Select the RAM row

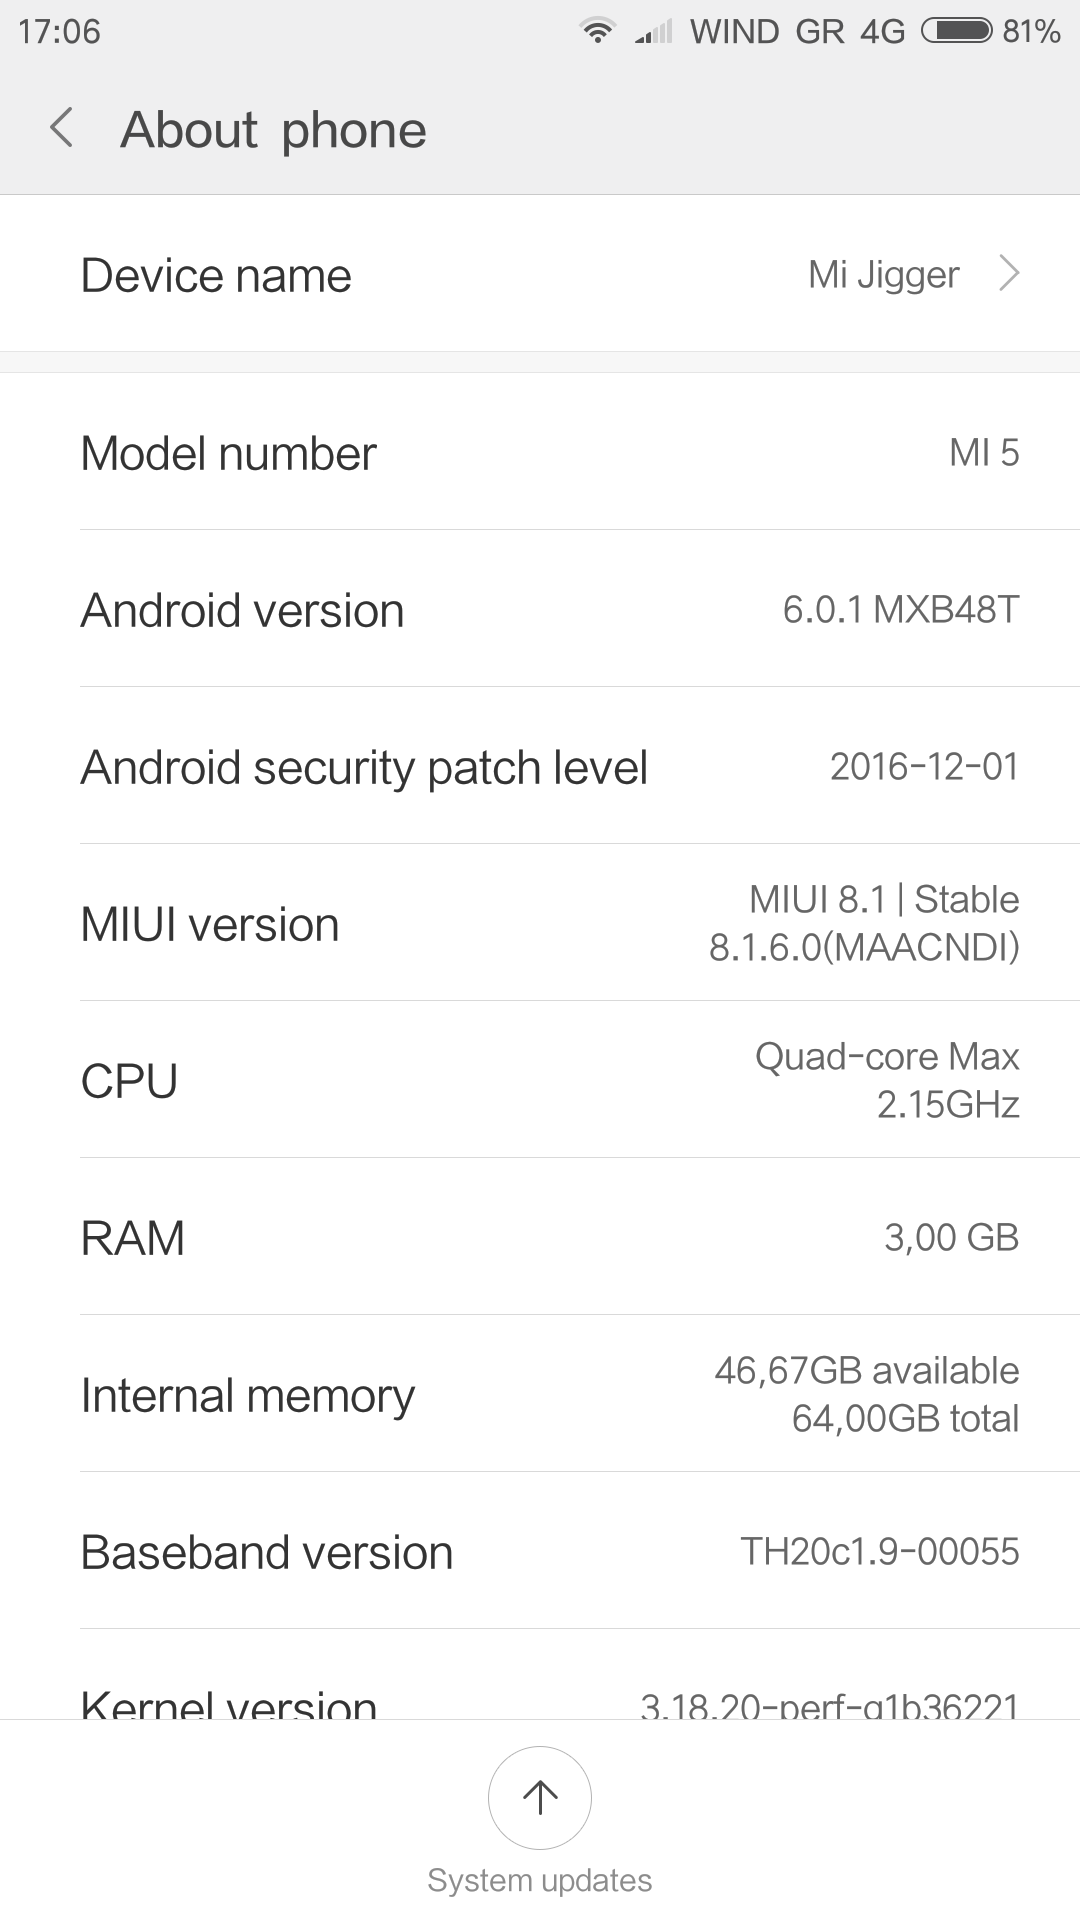540,1238
